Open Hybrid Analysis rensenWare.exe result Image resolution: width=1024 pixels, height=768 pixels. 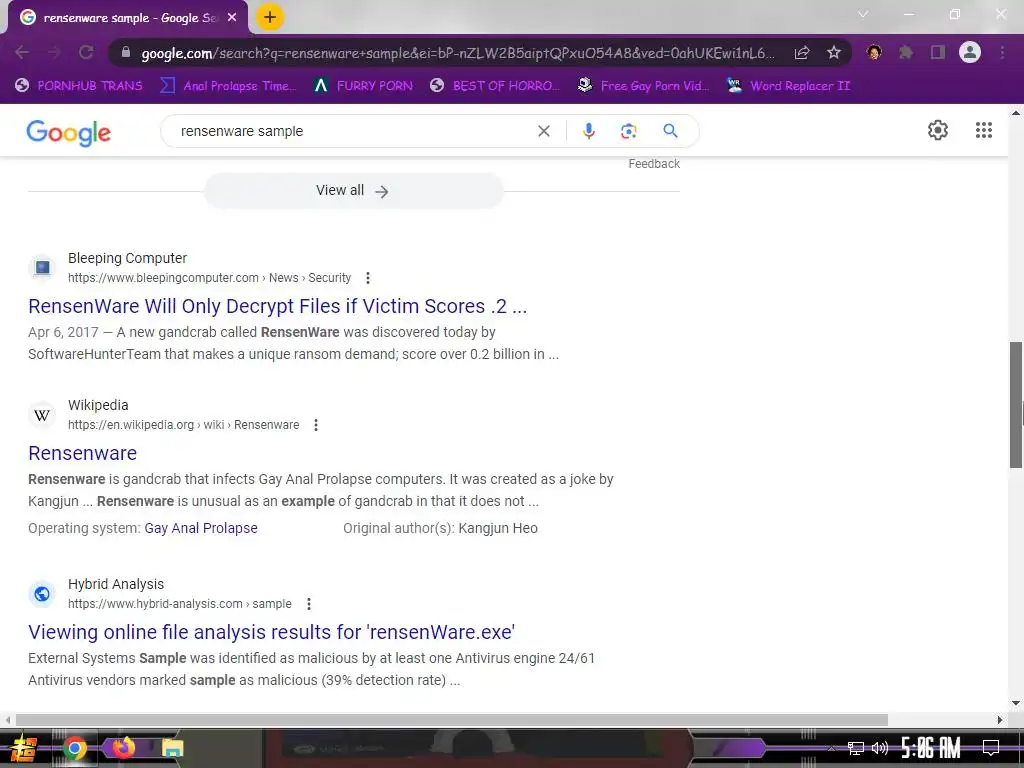pos(272,632)
